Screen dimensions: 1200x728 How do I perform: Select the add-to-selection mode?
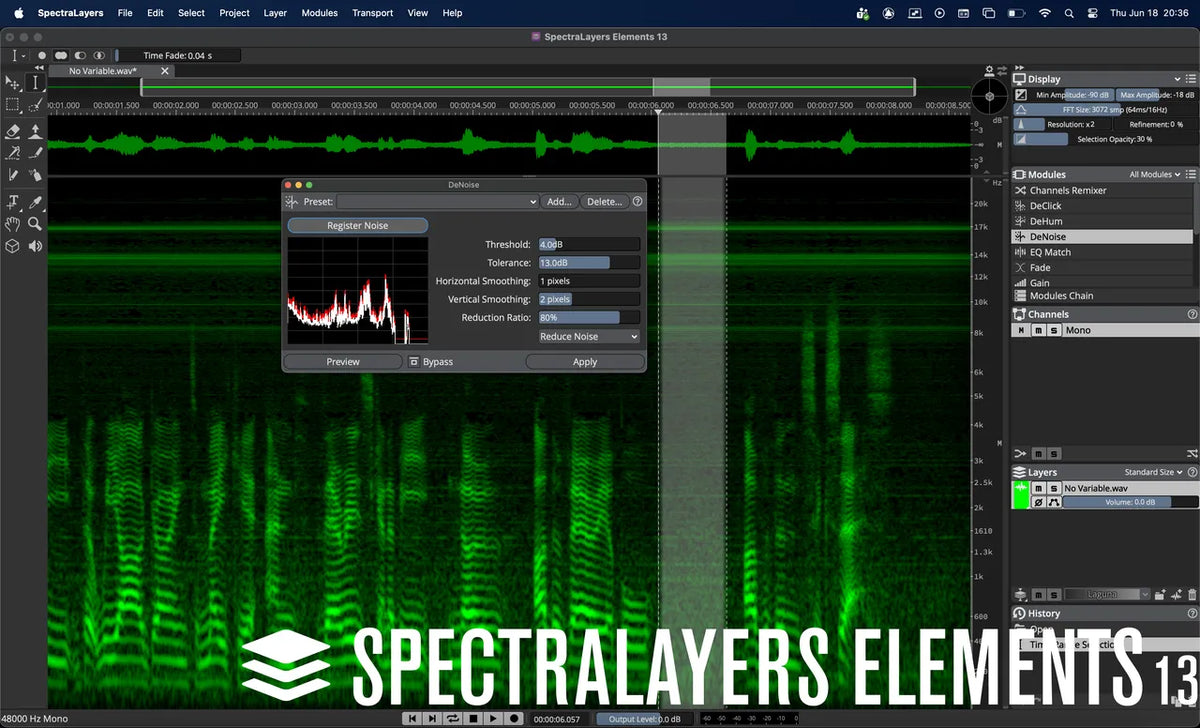pos(61,56)
